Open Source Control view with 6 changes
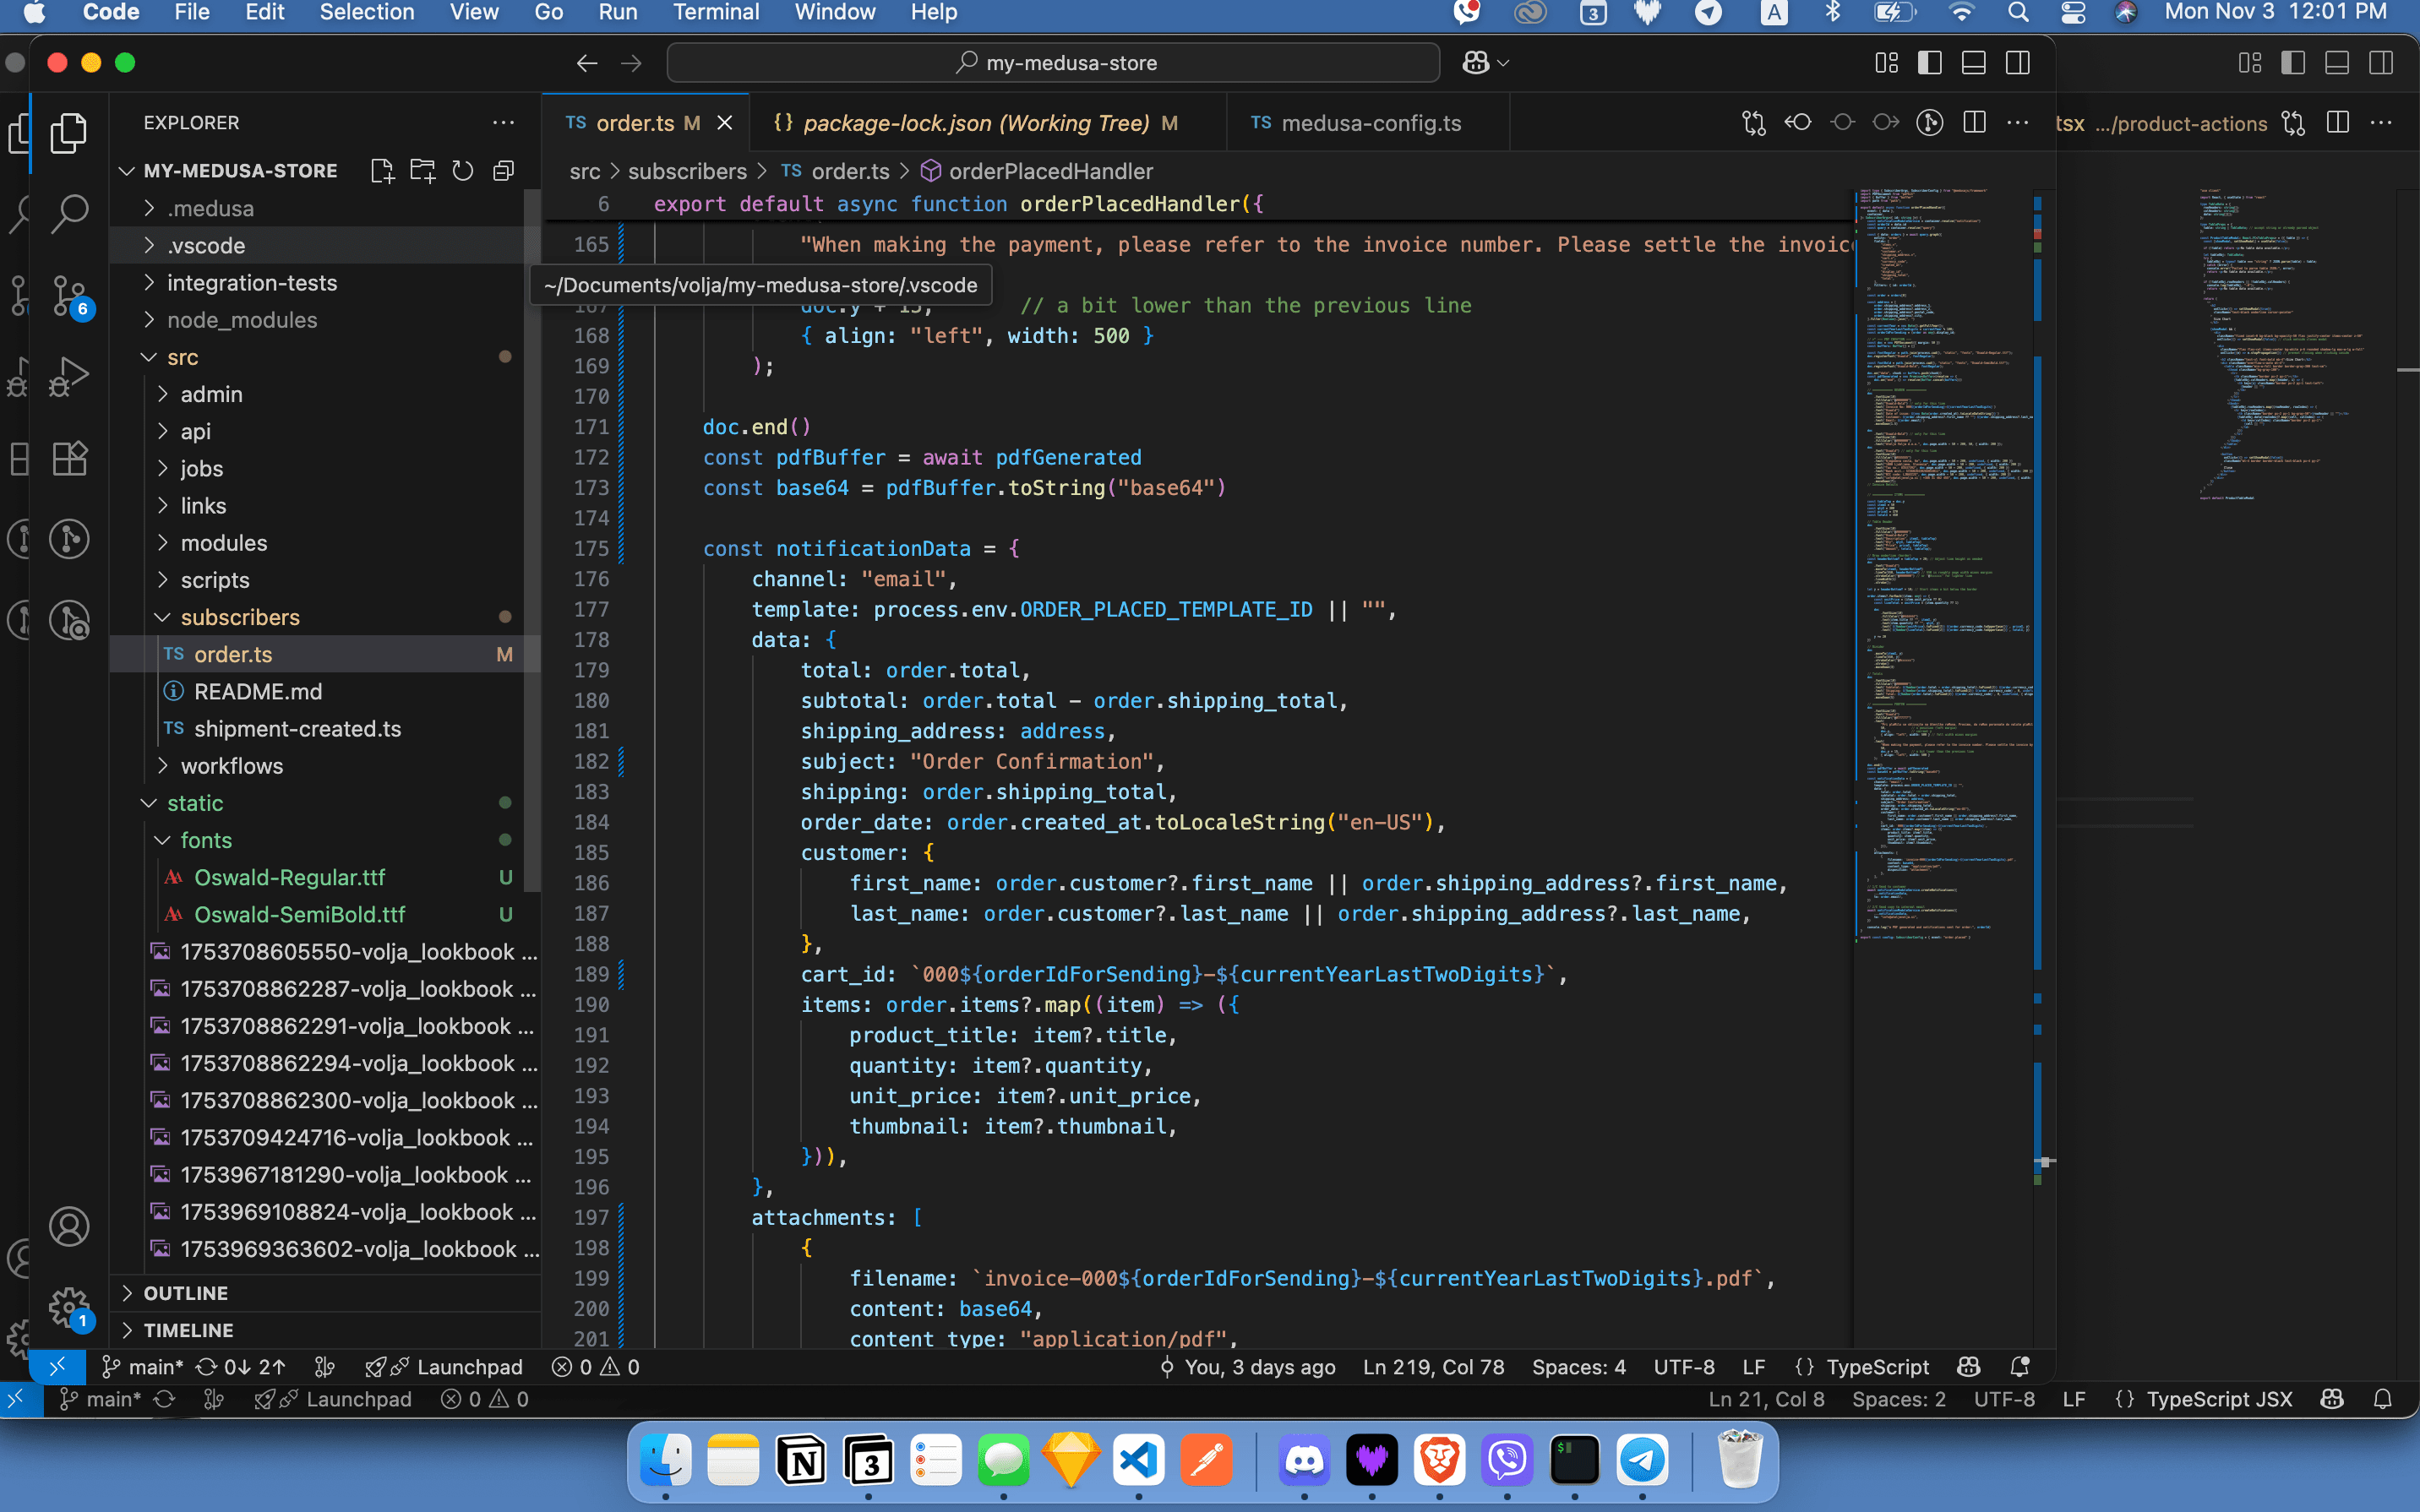Image resolution: width=2420 pixels, height=1512 pixels. pos(69,295)
